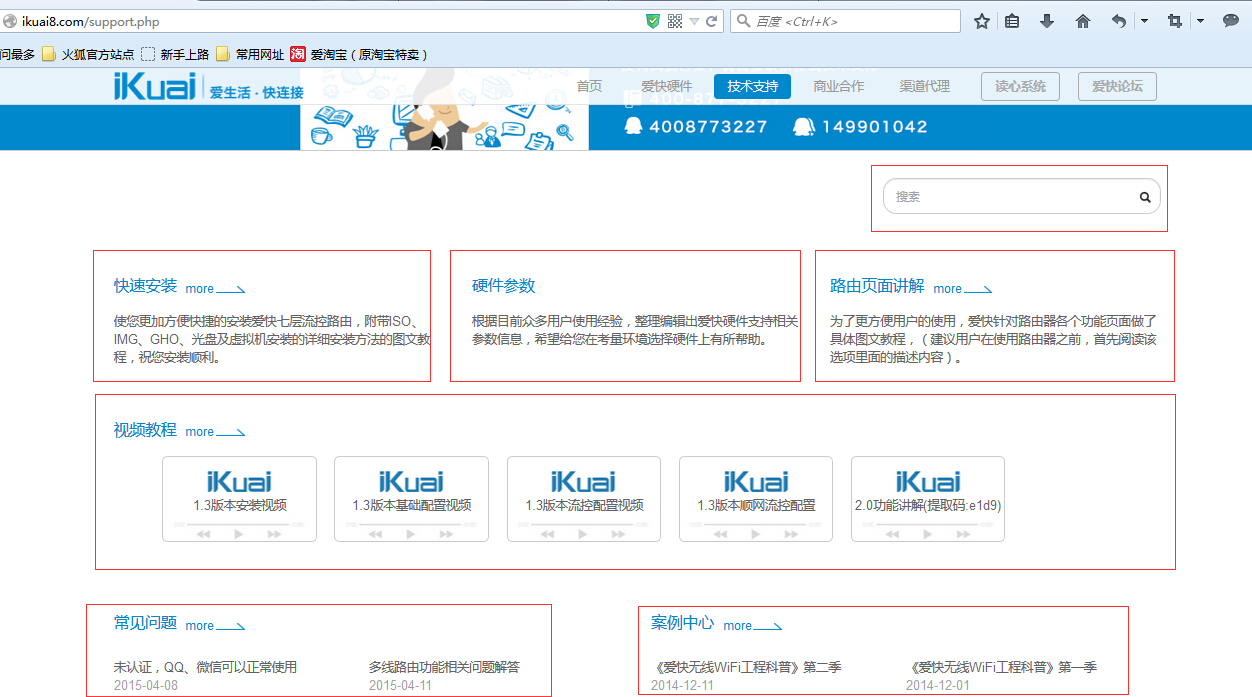Go to the 首页 nav item
The image size is (1252, 697).
(x=589, y=86)
